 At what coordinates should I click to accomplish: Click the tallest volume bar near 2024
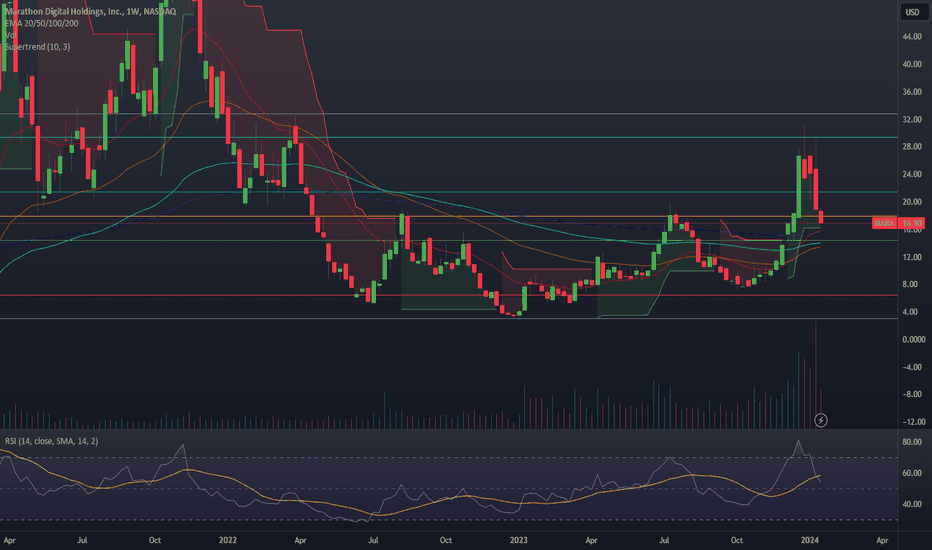[816, 375]
